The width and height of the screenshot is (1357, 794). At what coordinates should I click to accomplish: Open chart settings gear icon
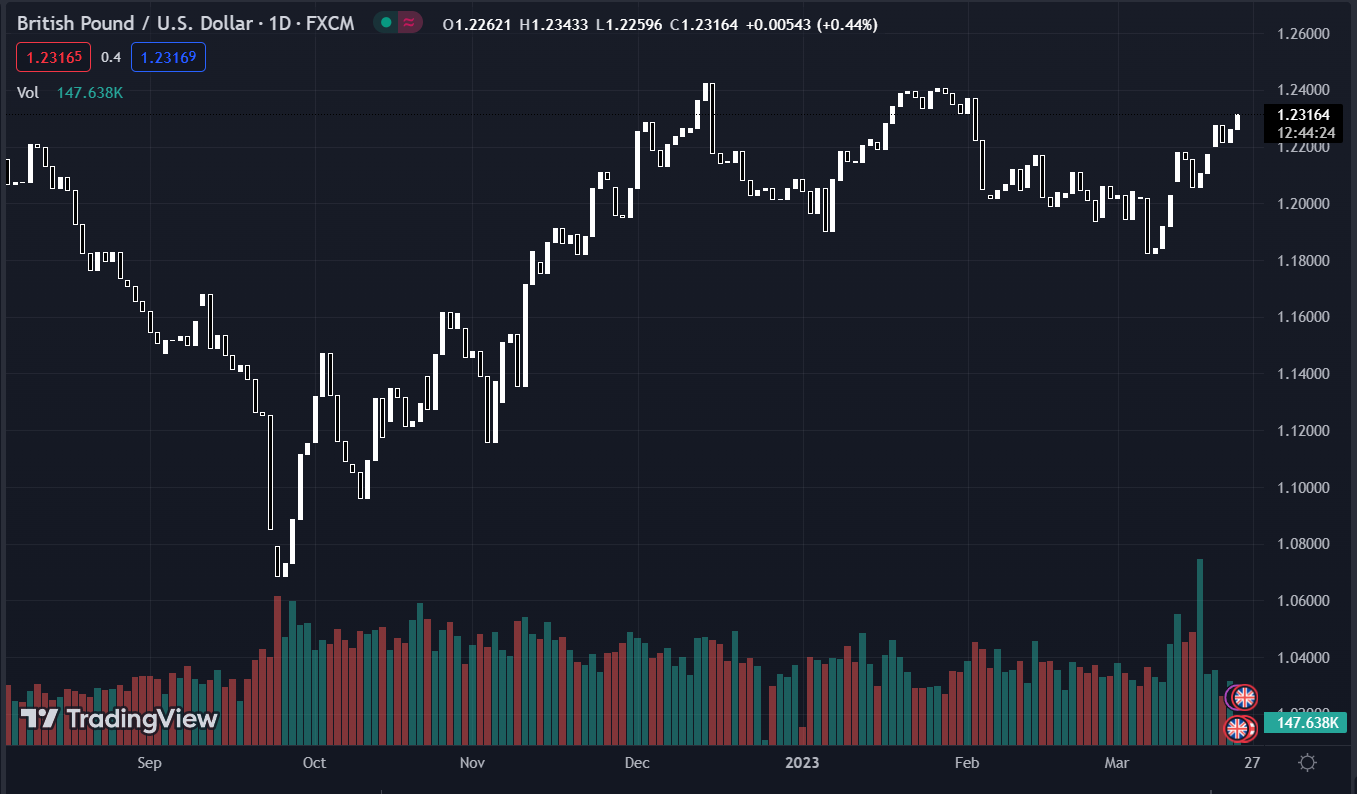pos(1306,763)
